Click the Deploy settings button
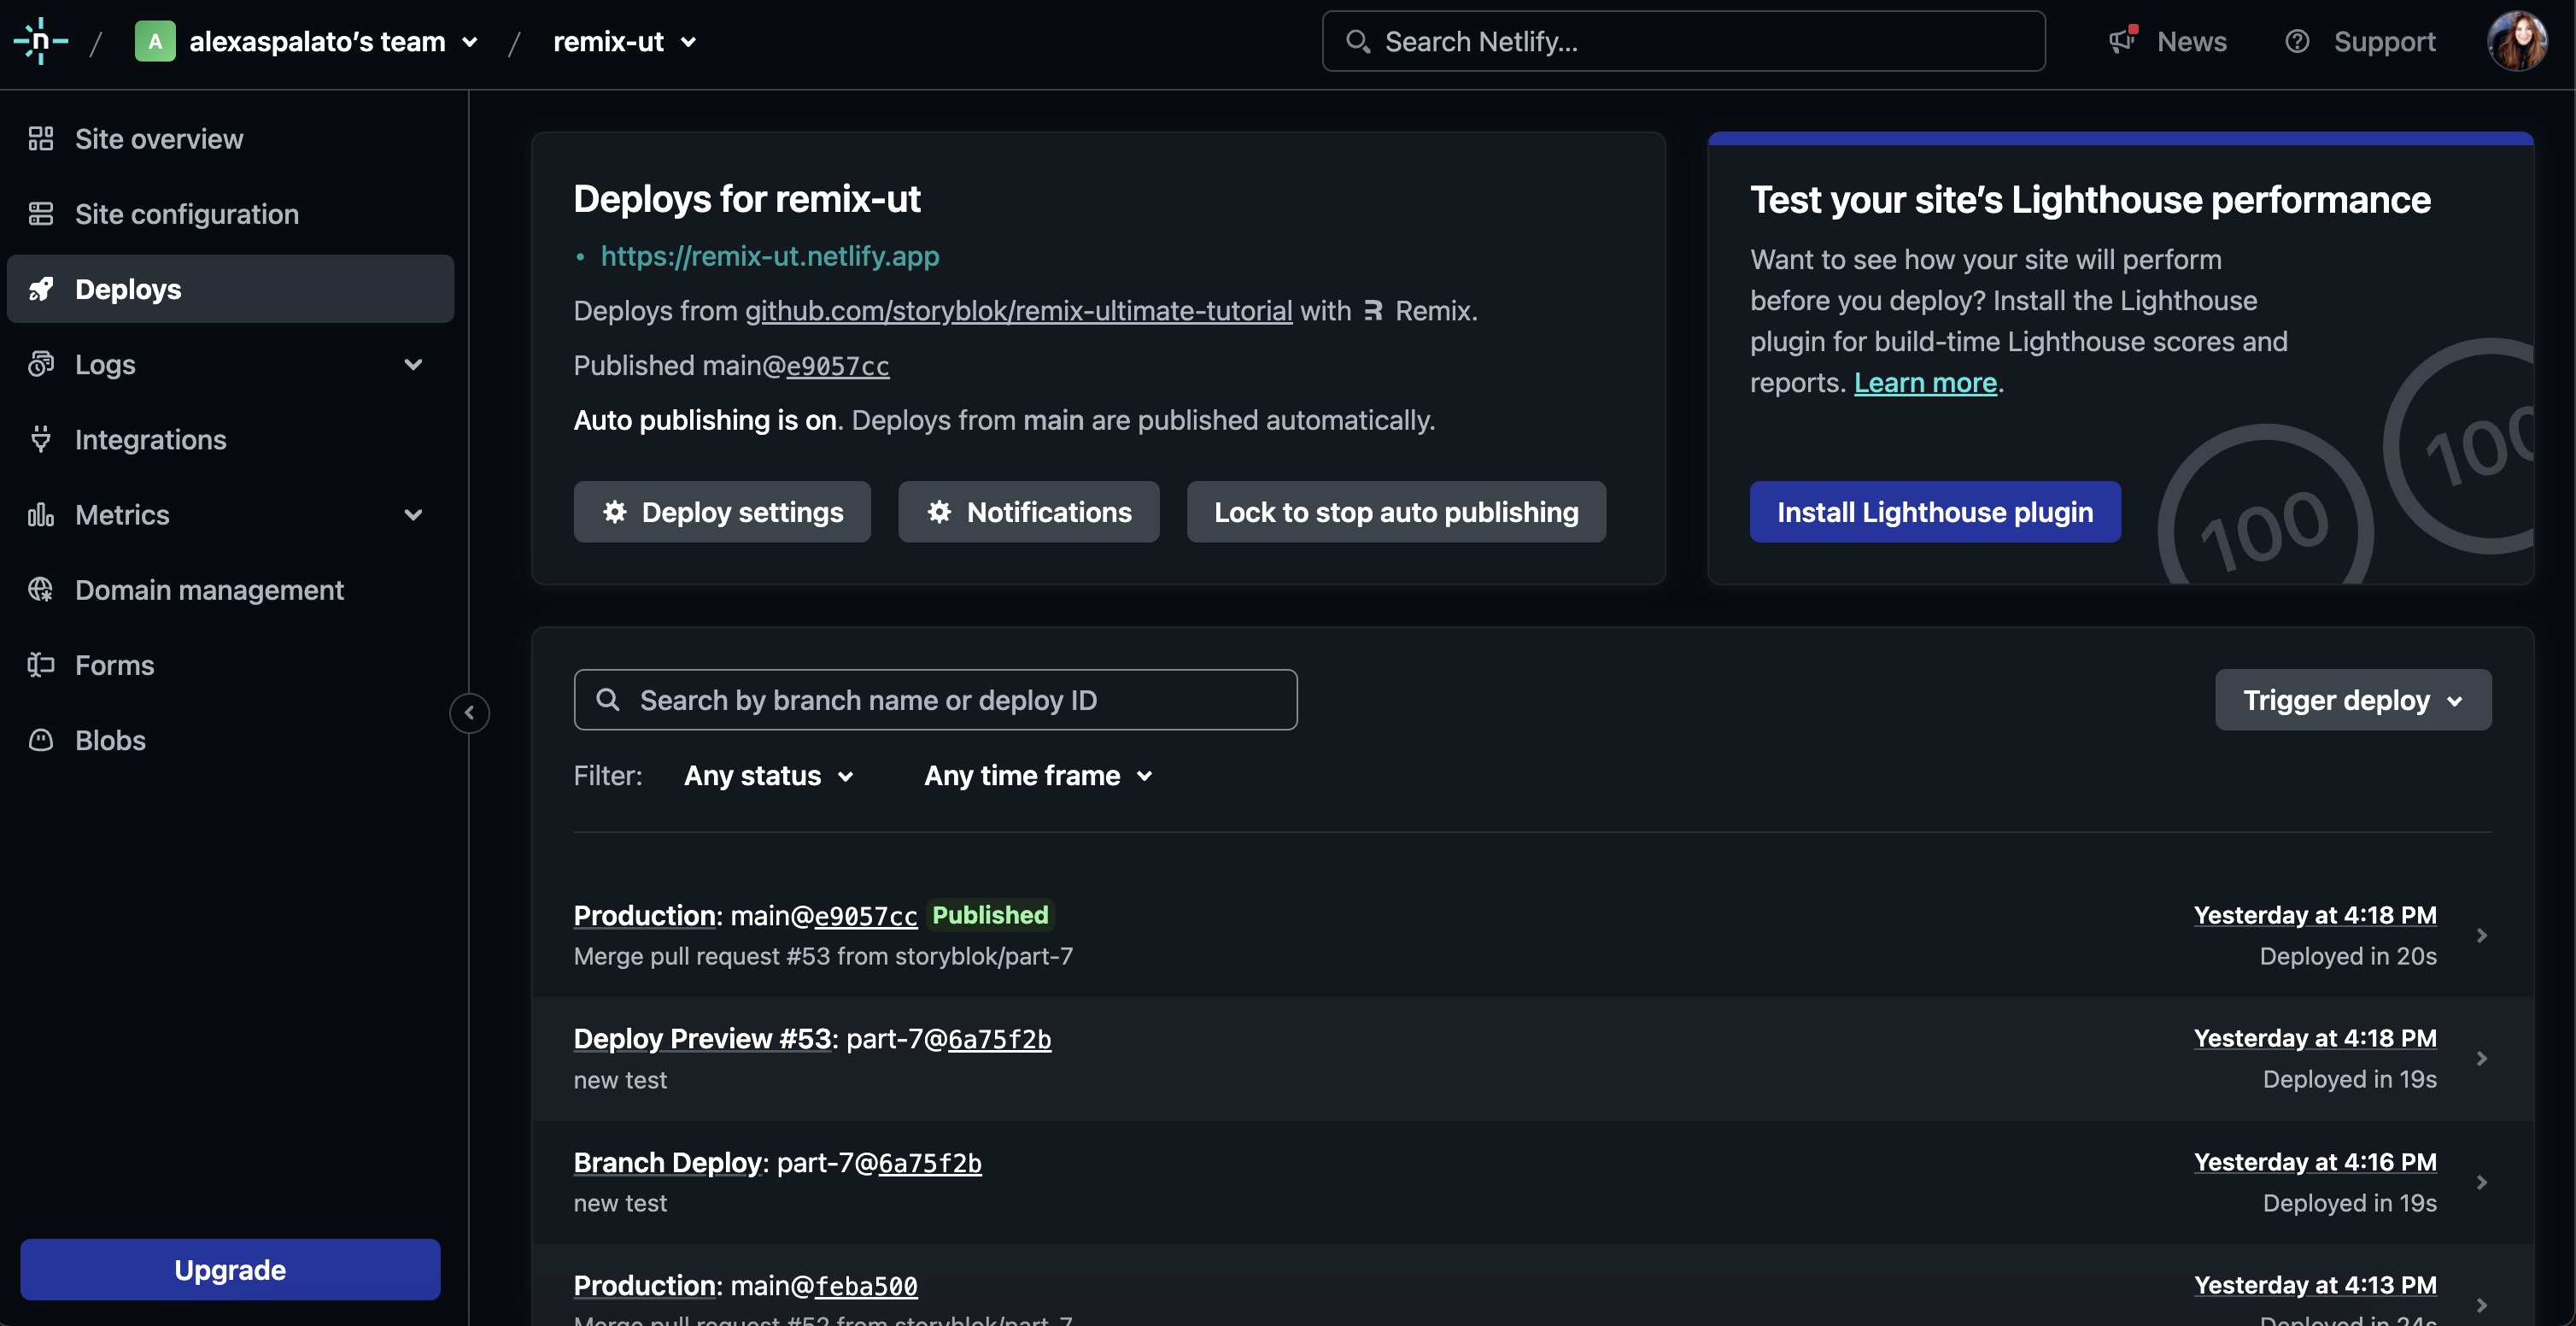Screen dimensions: 2576x1326 pyautogui.click(x=721, y=512)
